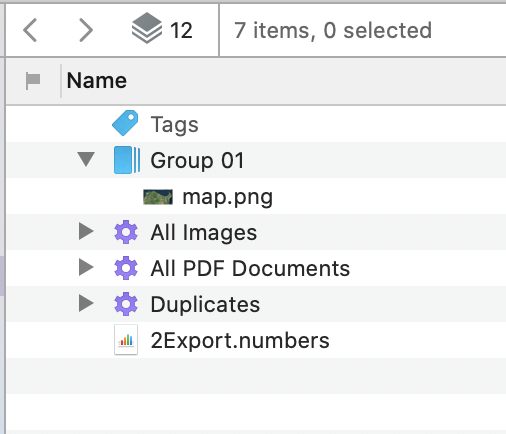Screen dimensions: 506x434
Task: Collapse the Group 01 disclosure triangle
Action: coord(86,159)
